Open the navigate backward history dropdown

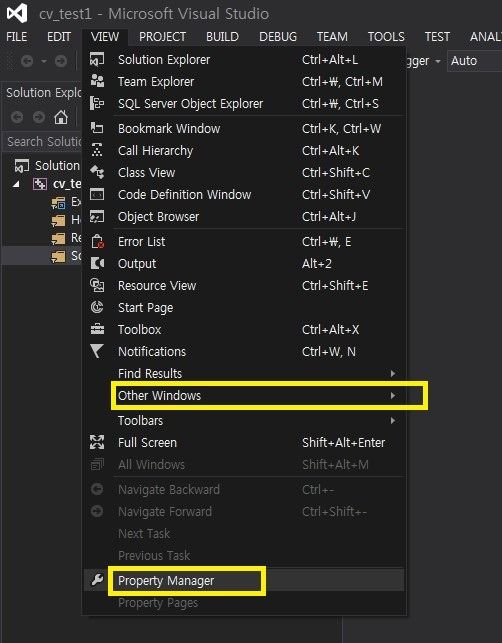[43, 62]
